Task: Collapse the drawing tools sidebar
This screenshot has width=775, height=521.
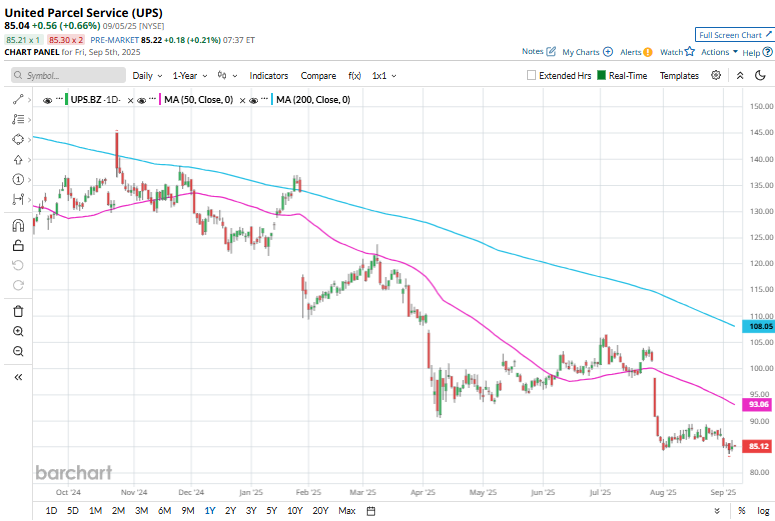Action: click(x=18, y=377)
